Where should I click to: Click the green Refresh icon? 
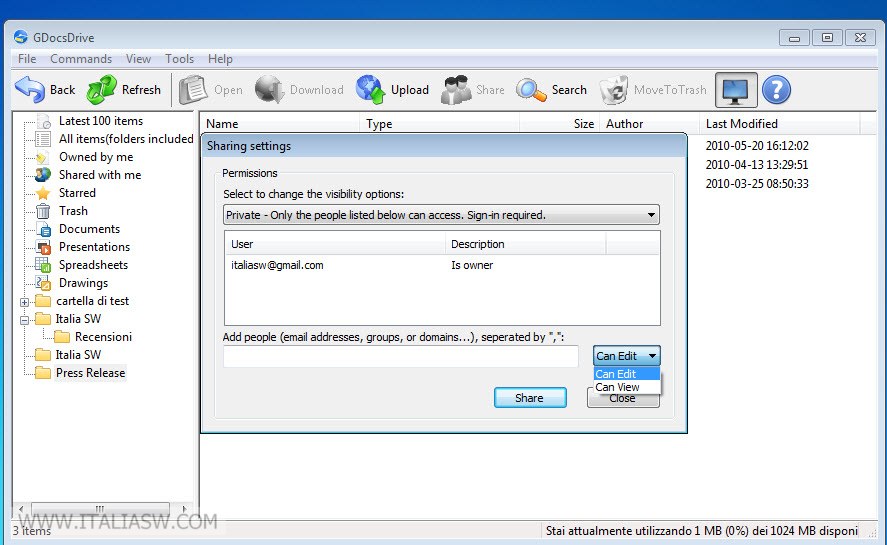point(102,89)
